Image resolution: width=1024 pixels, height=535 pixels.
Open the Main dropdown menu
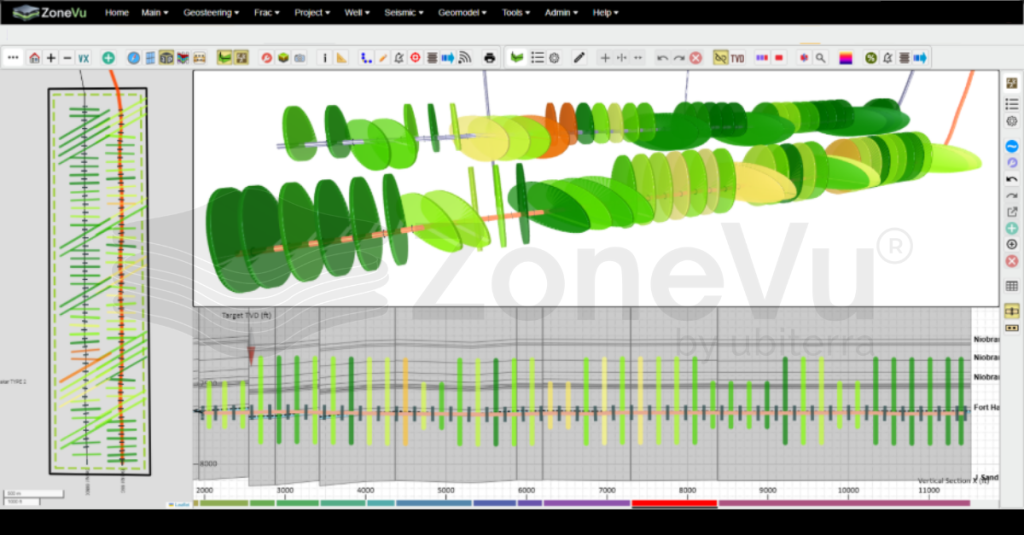pyautogui.click(x=155, y=12)
